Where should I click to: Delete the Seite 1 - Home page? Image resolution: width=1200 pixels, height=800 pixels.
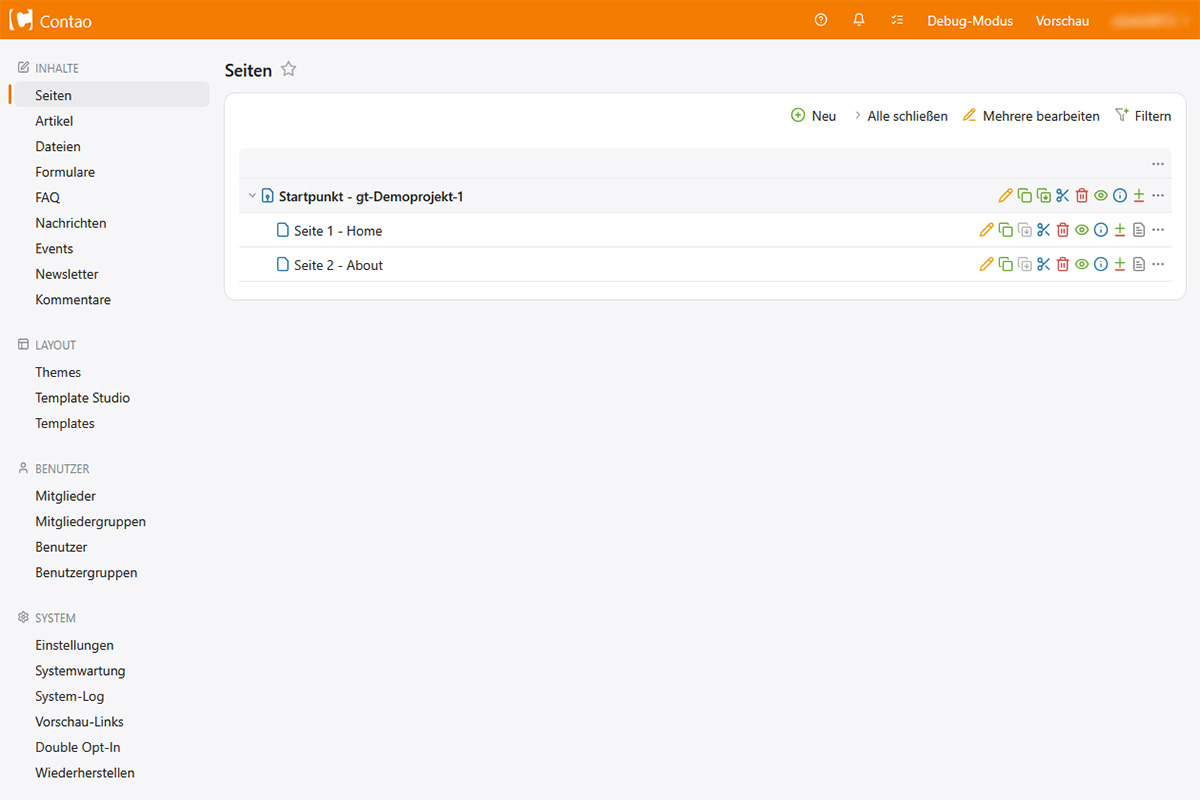(1063, 230)
